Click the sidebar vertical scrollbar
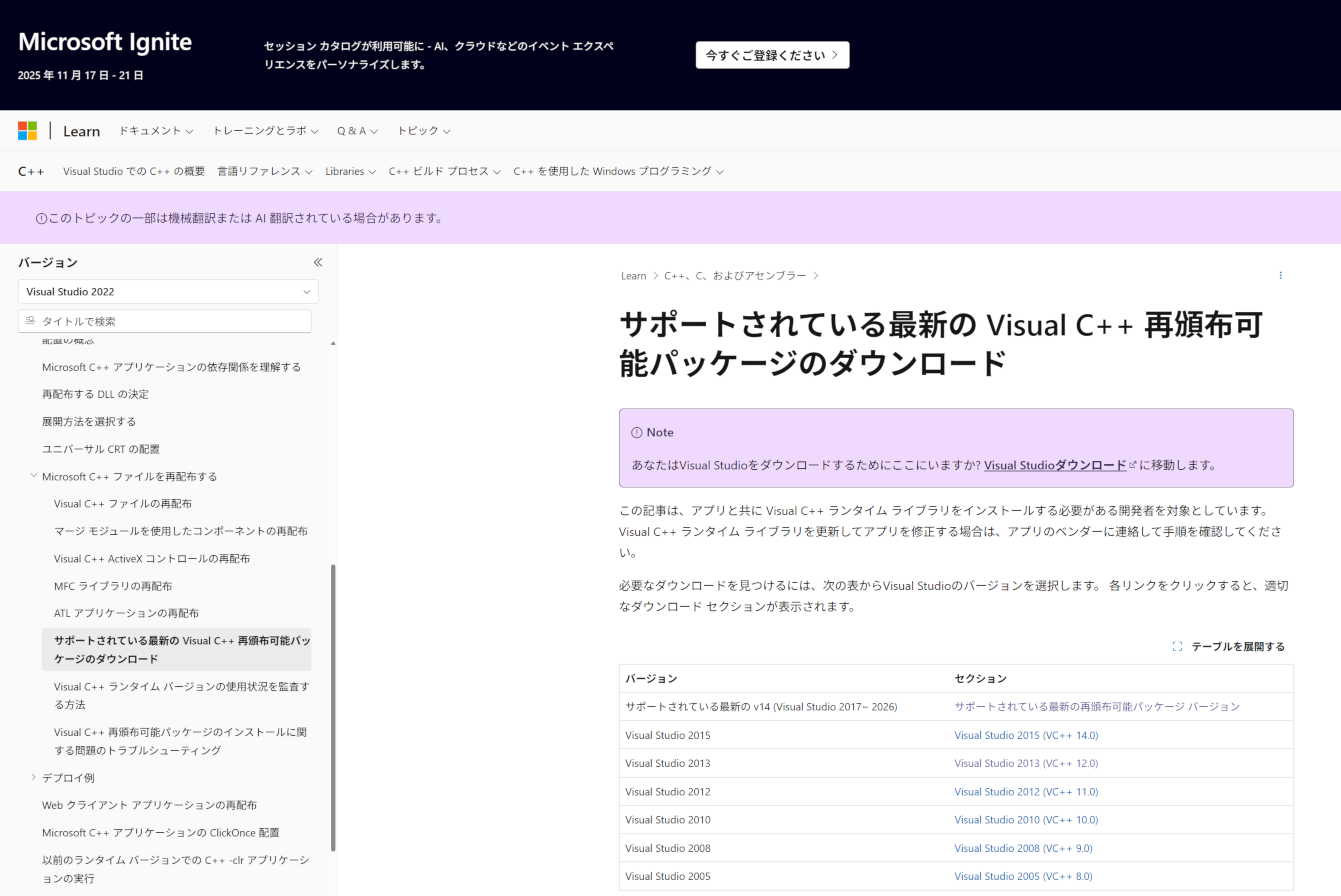 tap(333, 707)
